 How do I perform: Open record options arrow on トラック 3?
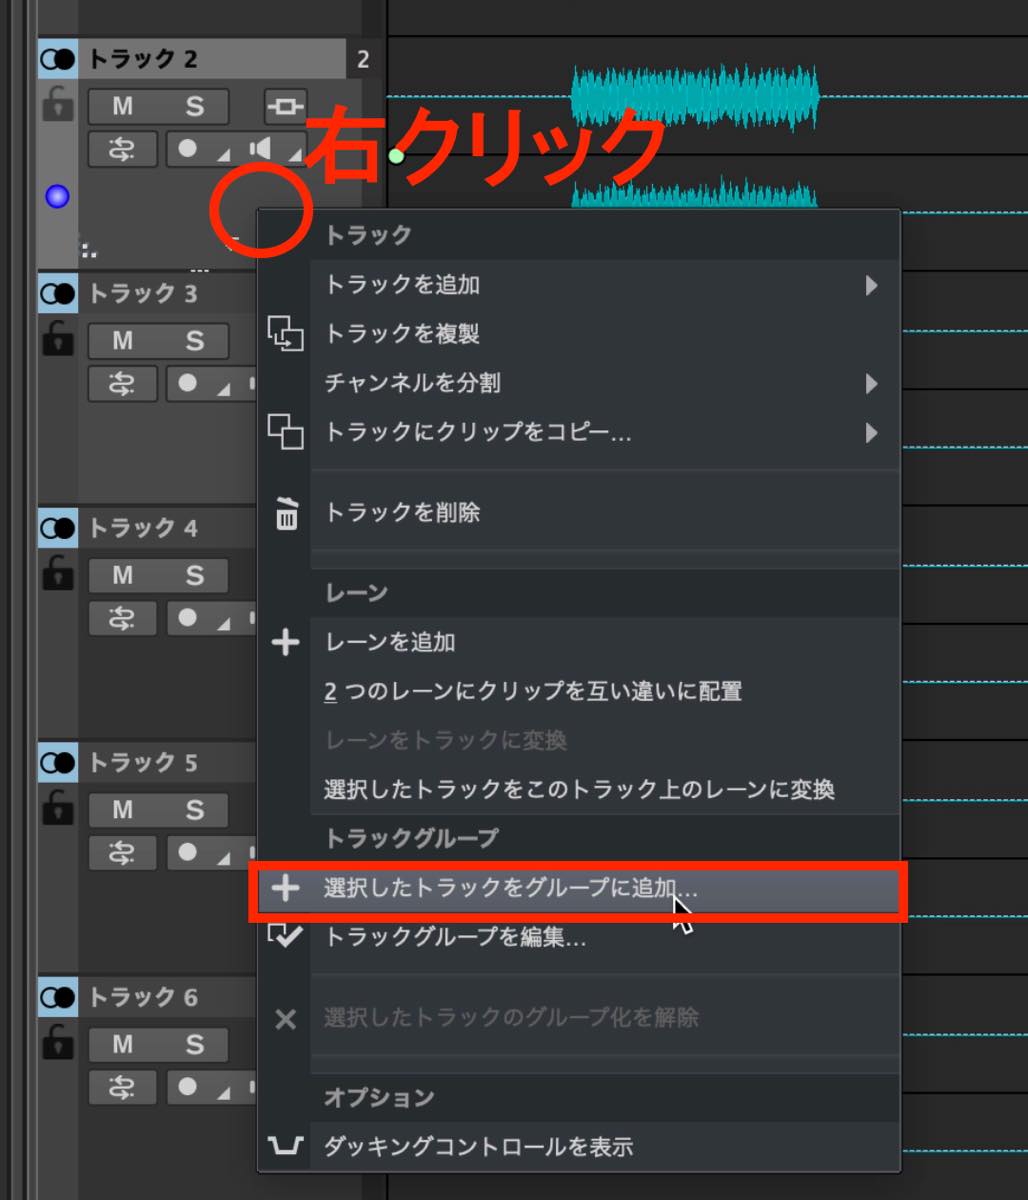click(x=224, y=390)
